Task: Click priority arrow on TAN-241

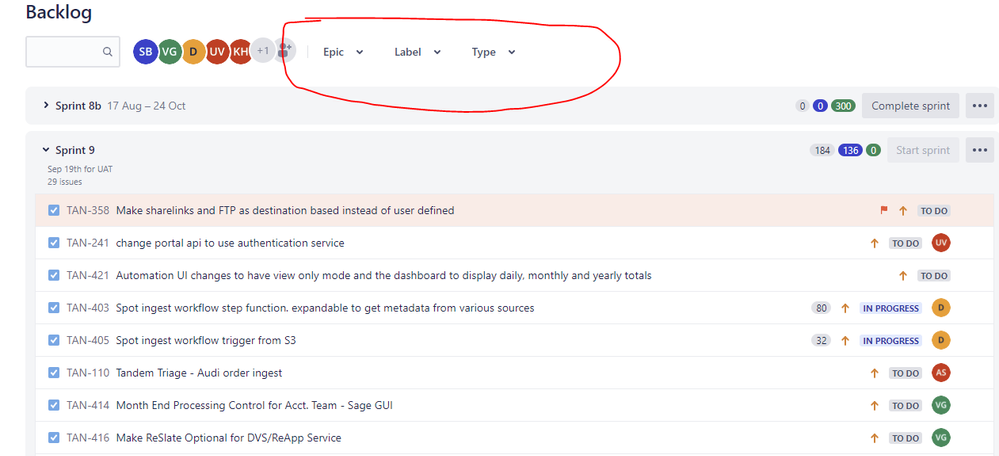Action: (x=874, y=243)
